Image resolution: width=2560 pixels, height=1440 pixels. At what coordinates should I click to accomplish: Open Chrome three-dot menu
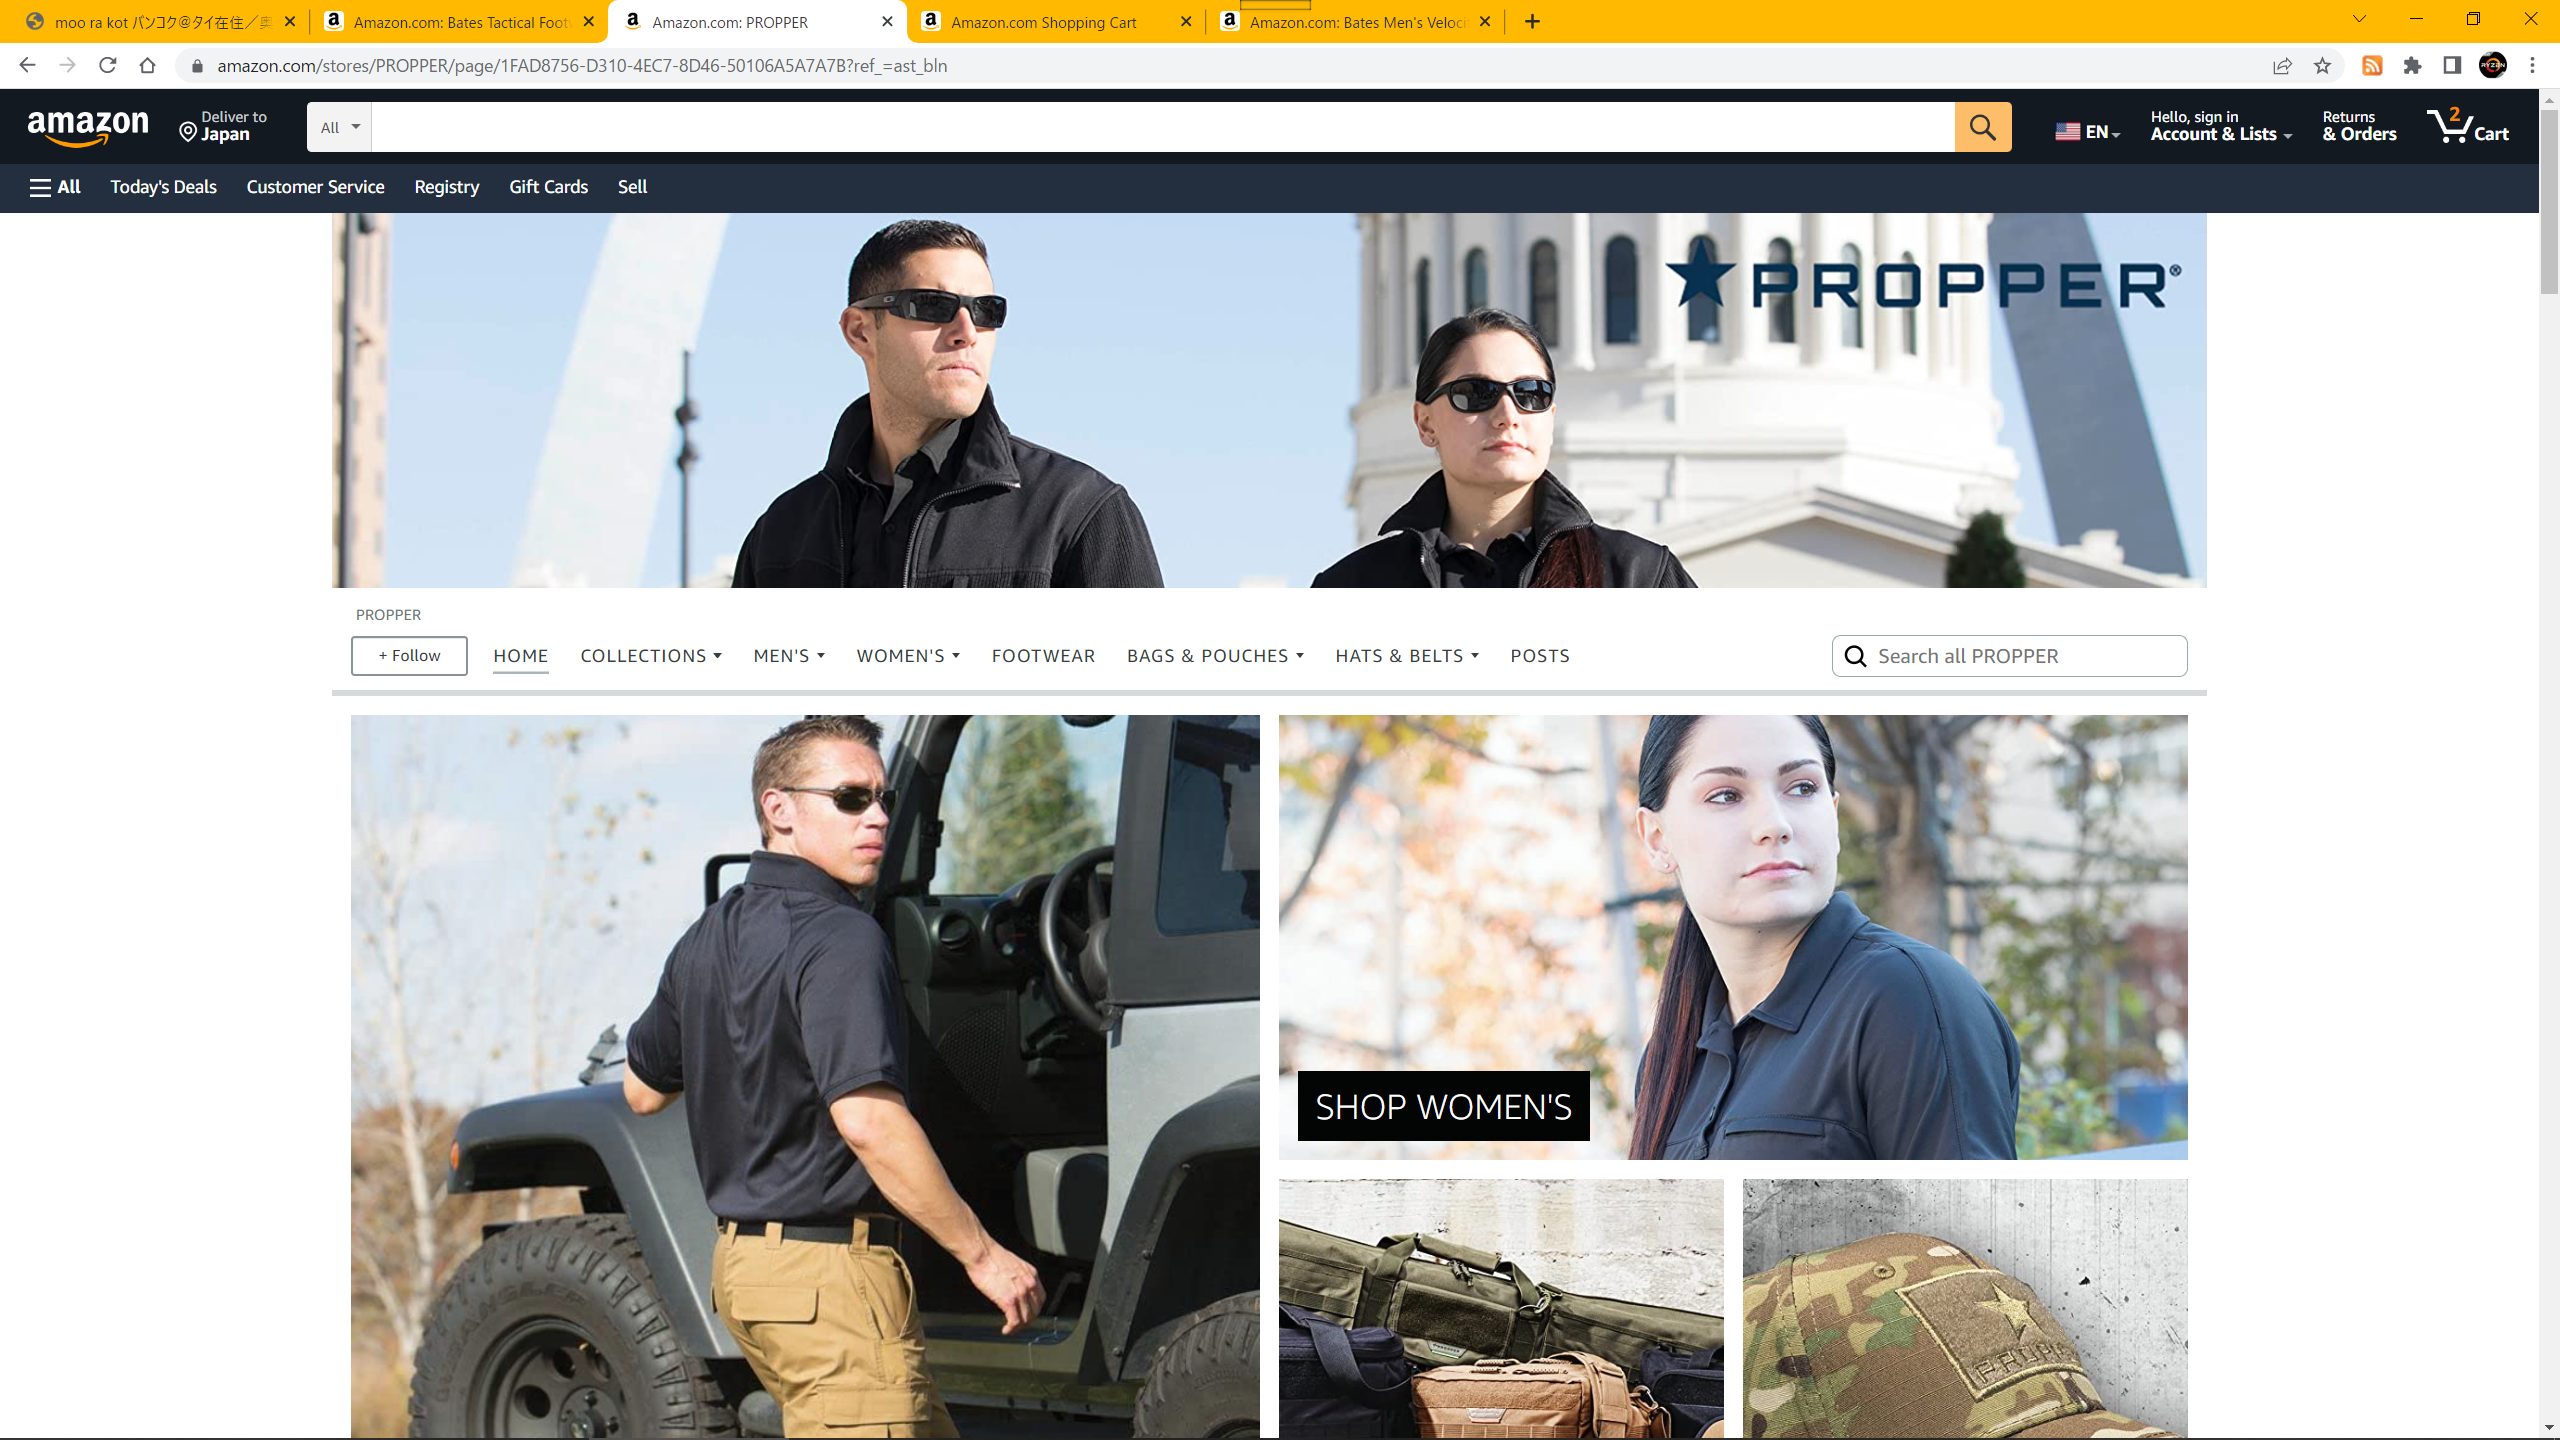2533,66
